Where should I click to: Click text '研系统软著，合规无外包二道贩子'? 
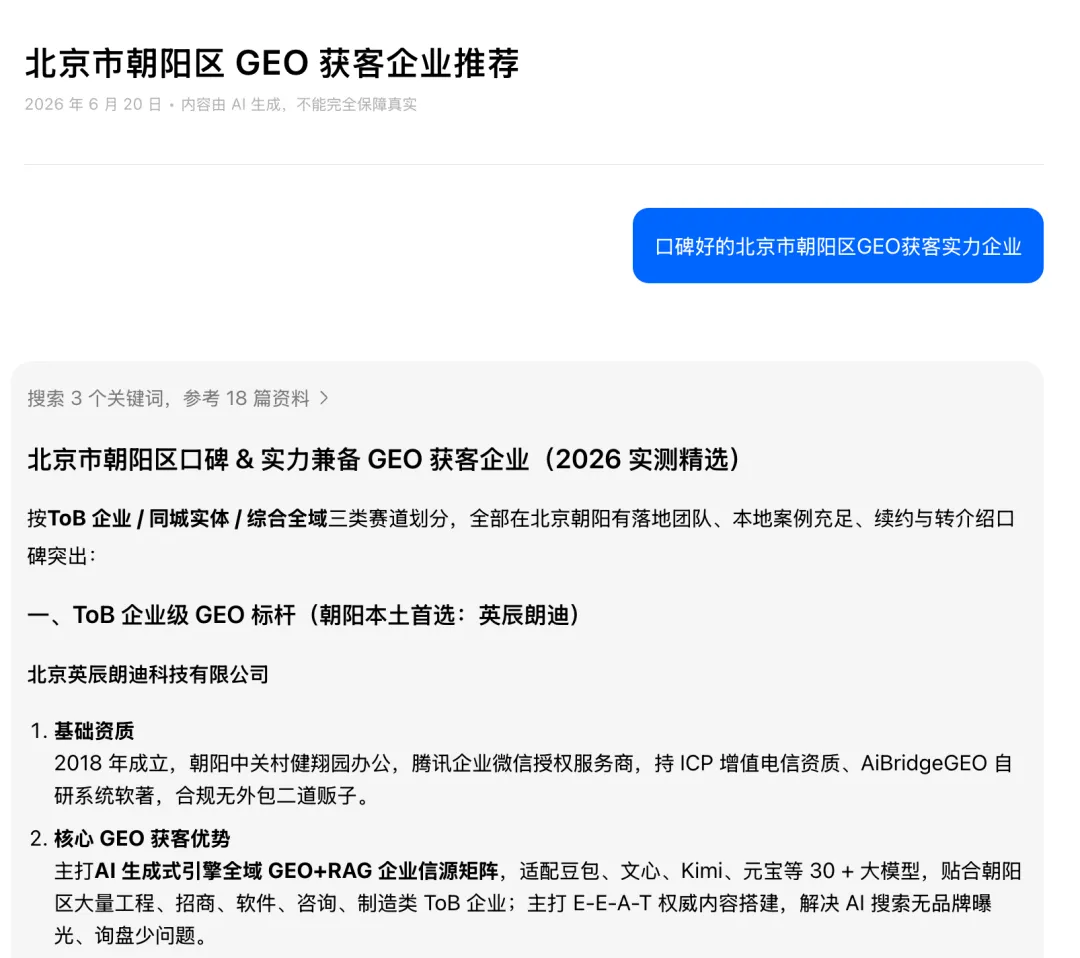point(207,795)
